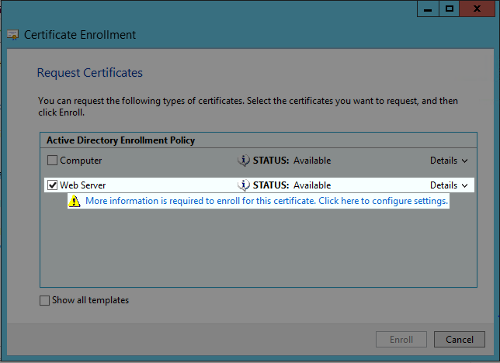Check the Computer certificate checkbox
500x363 pixels.
click(x=52, y=160)
